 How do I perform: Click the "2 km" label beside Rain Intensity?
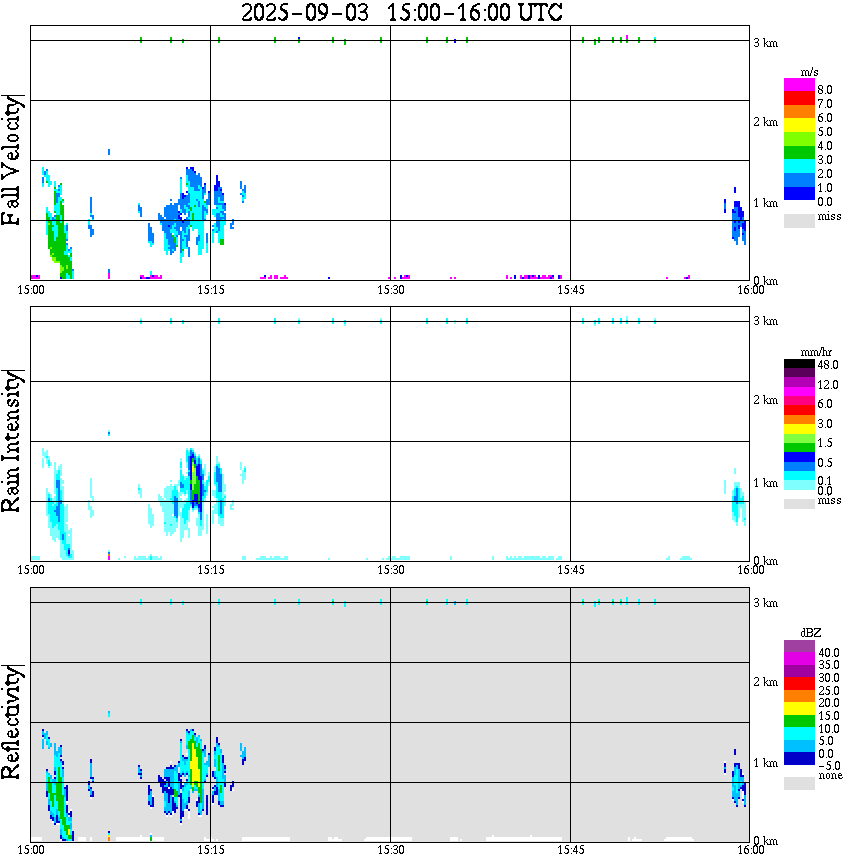click(x=765, y=400)
